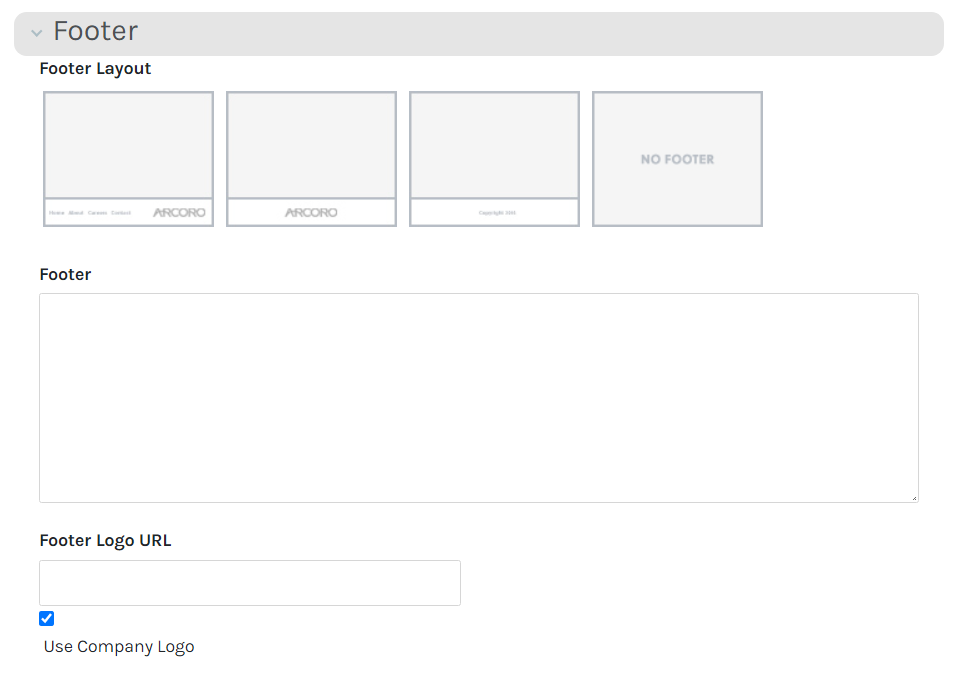Focus the Footer Logo URL input field
Screen dimensions: 958x684
click(x=249, y=583)
